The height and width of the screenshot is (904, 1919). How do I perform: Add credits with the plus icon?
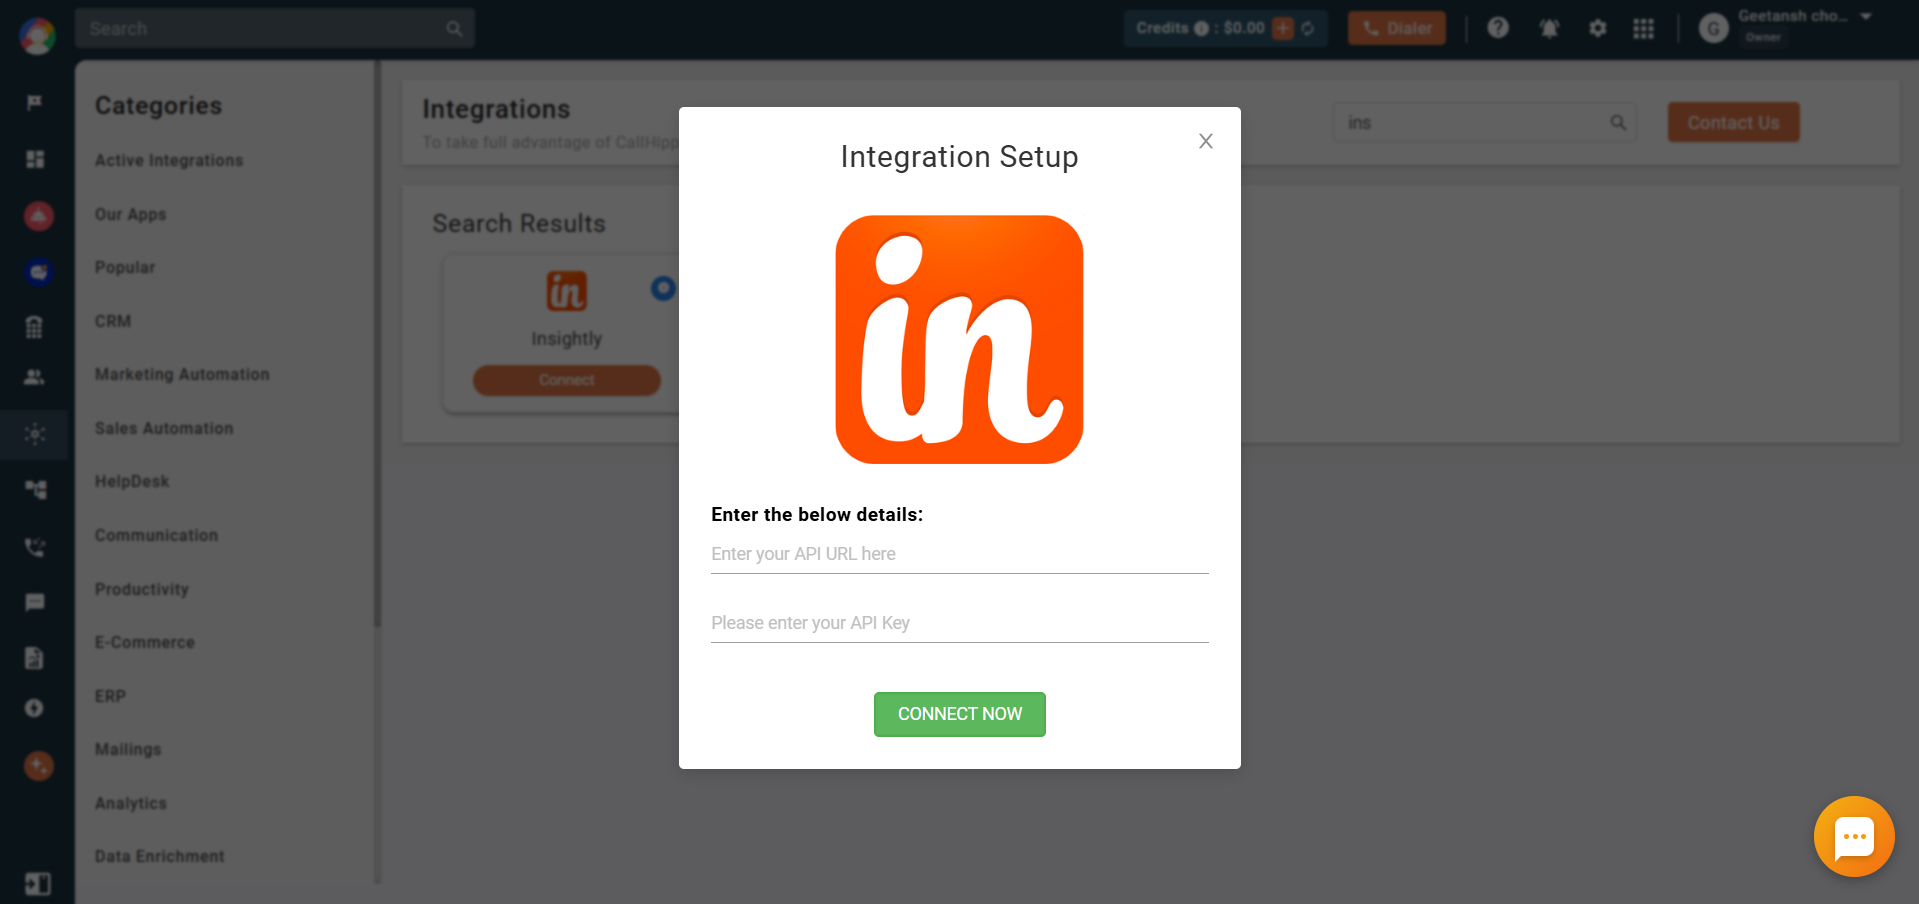pos(1283,28)
